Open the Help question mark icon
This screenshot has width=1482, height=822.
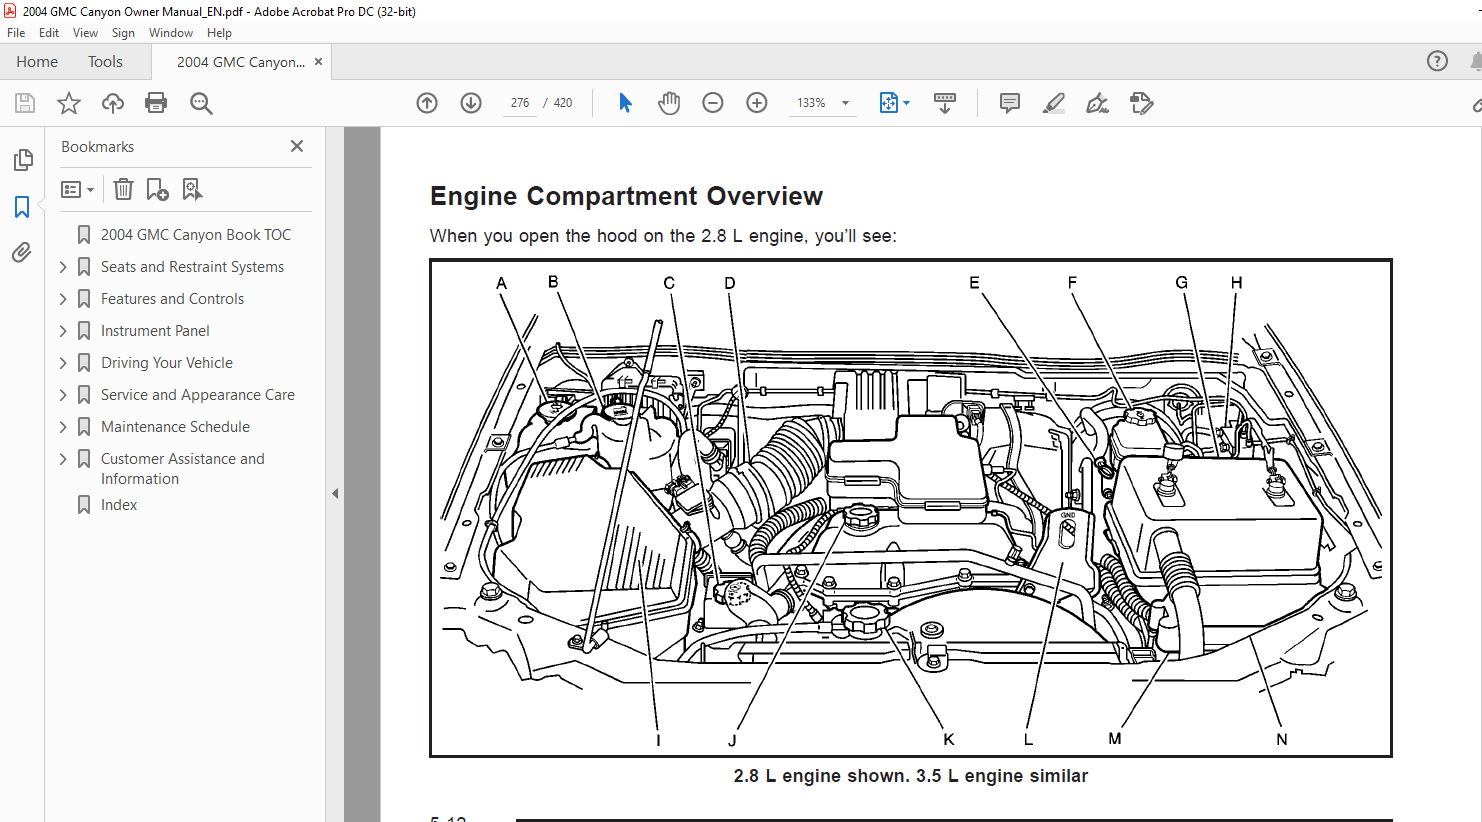(x=1437, y=61)
